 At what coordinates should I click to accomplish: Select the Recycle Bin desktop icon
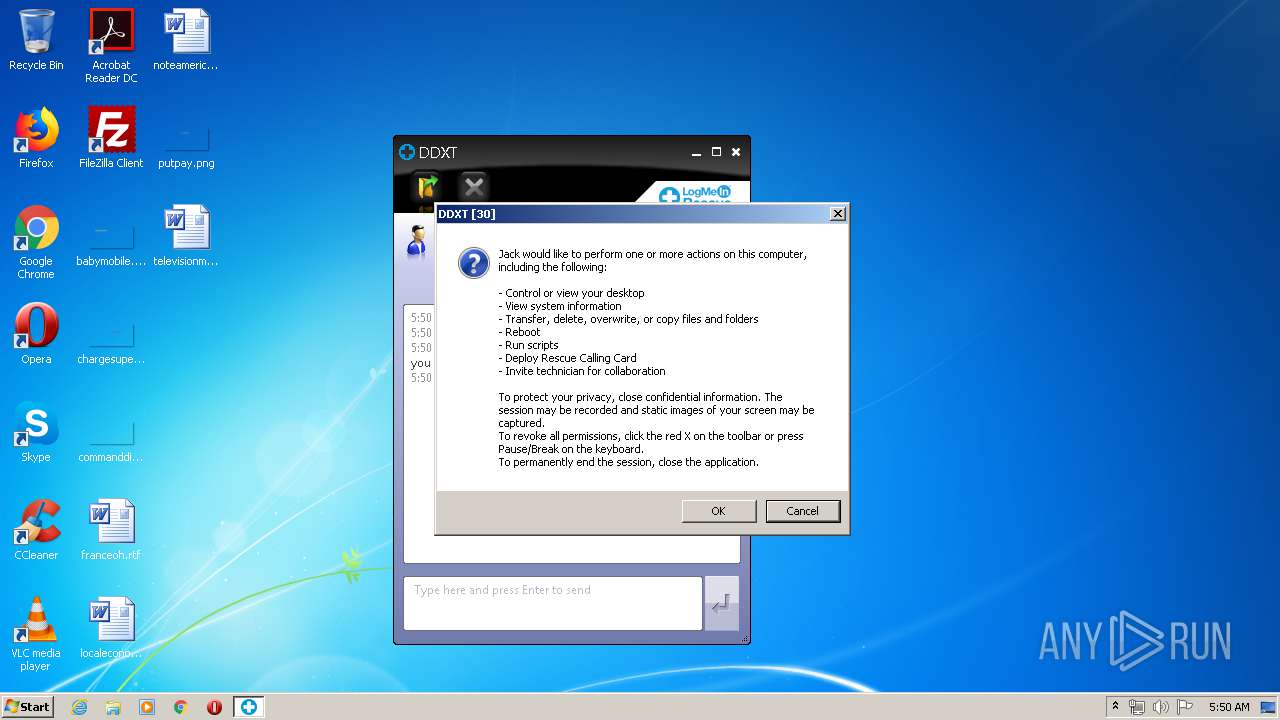click(36, 41)
